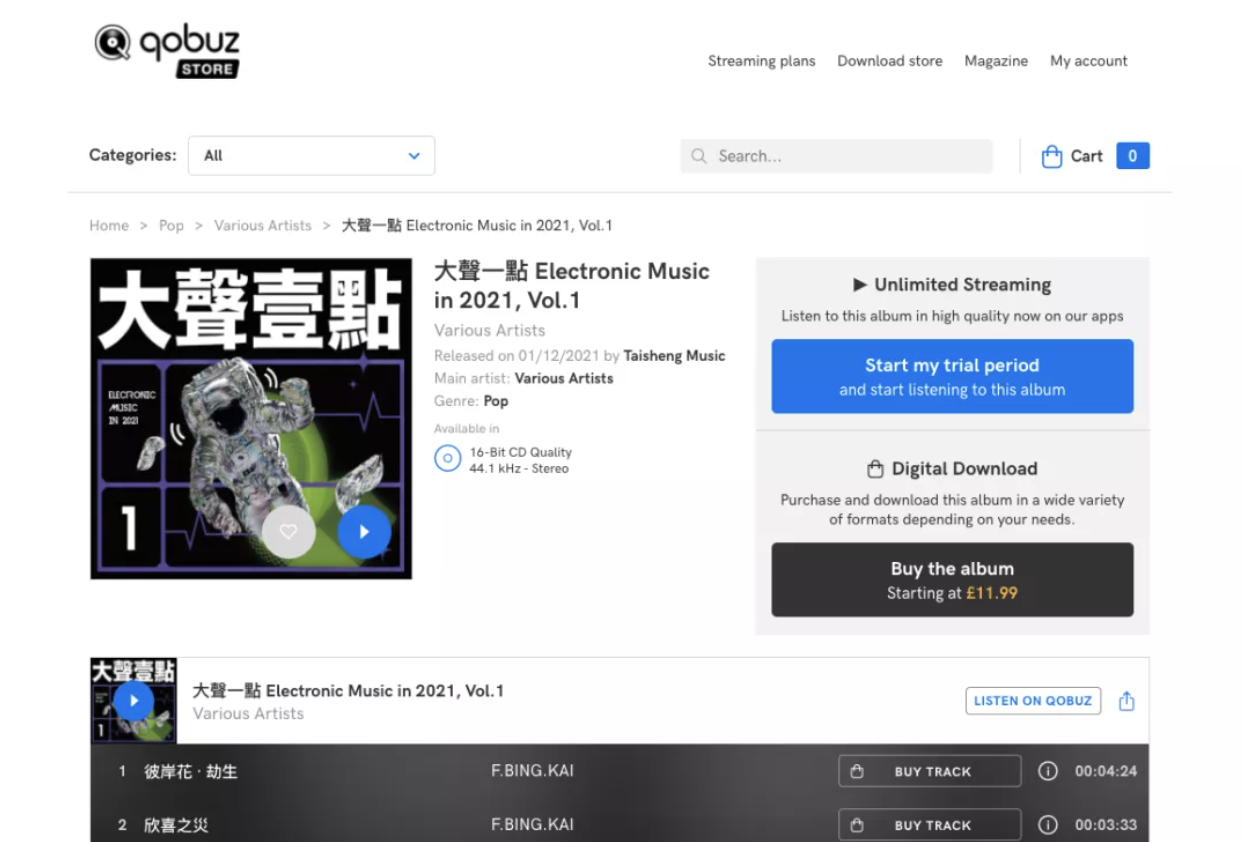
Task: Click F.BING.KAI artist on track 2
Action: pos(532,826)
